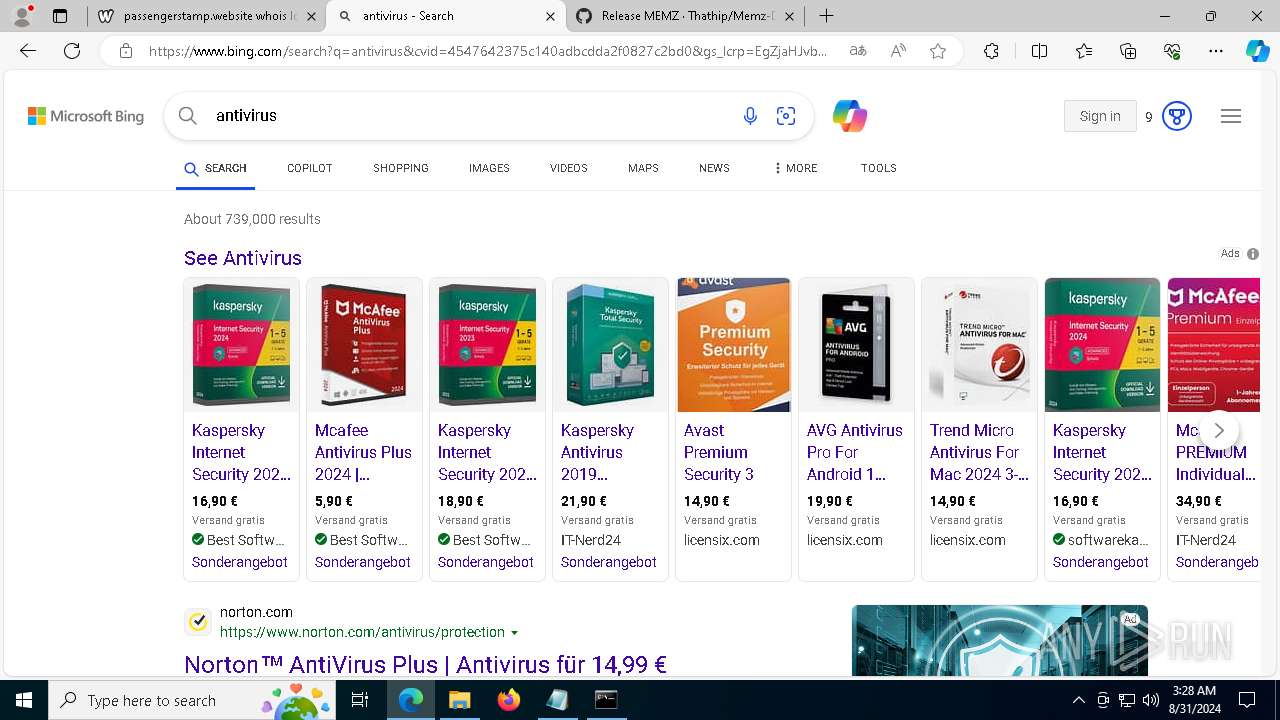Refresh the current page
Screen dimensions: 1280x720
(x=72, y=51)
